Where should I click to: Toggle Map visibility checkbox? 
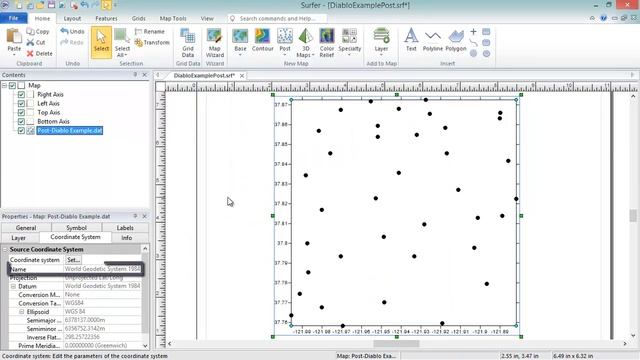click(12, 85)
